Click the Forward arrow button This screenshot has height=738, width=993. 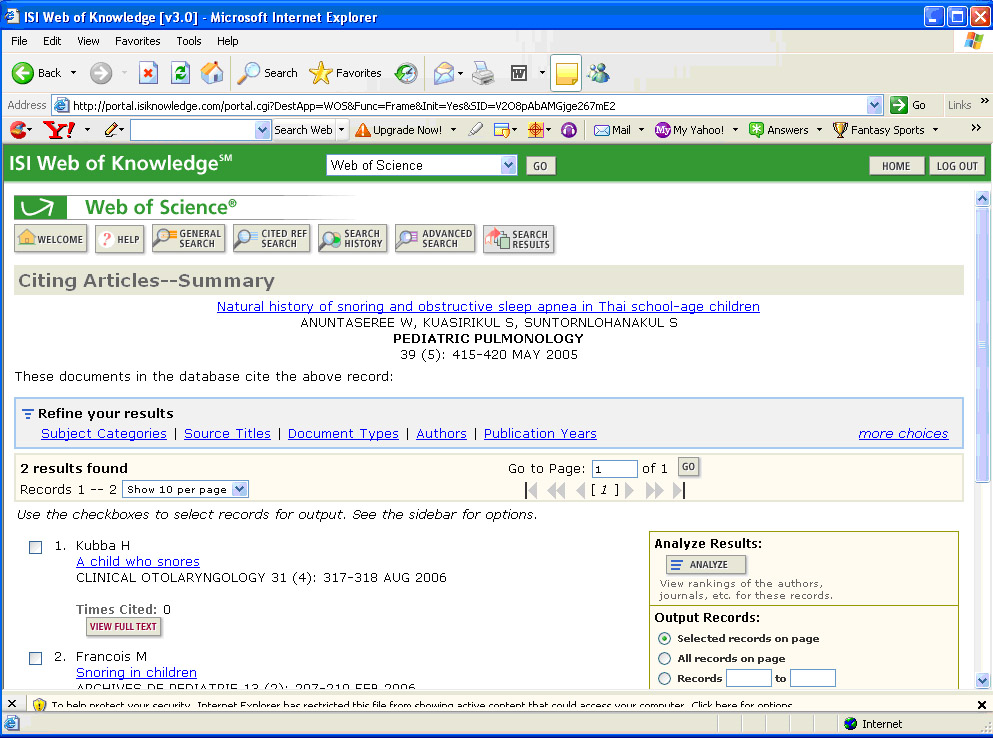tap(101, 73)
